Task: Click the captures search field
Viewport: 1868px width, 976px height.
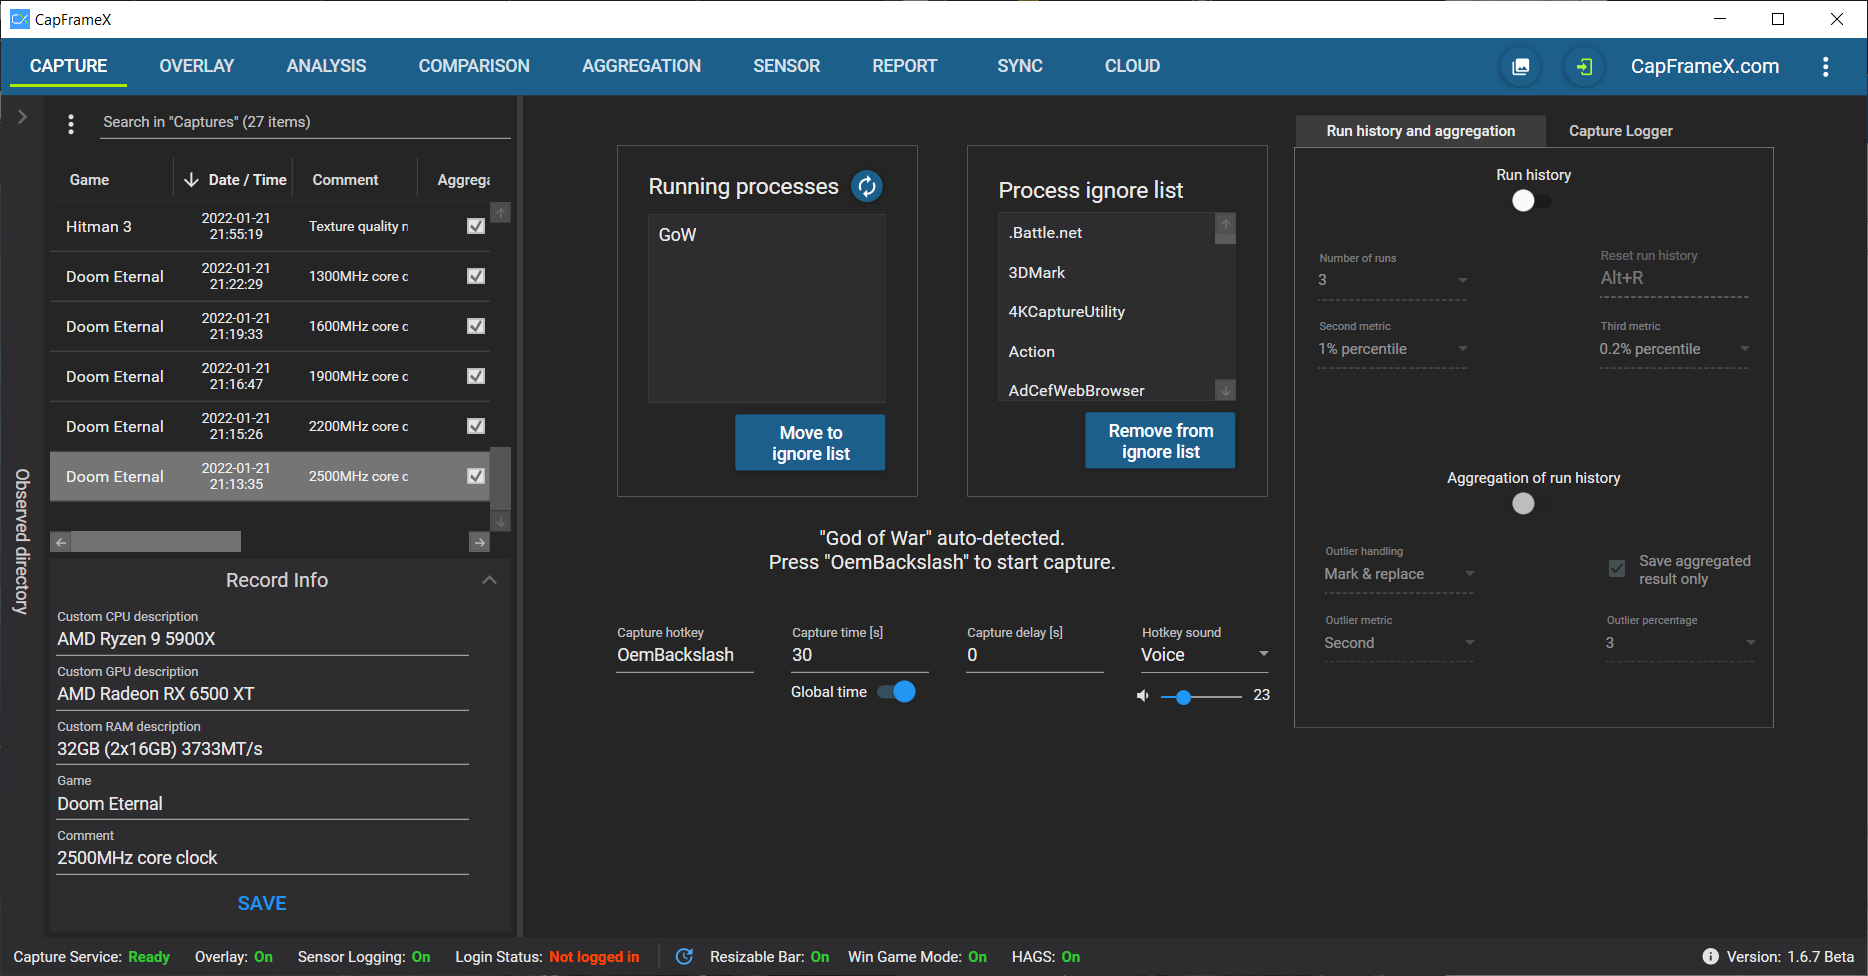Action: pos(306,122)
